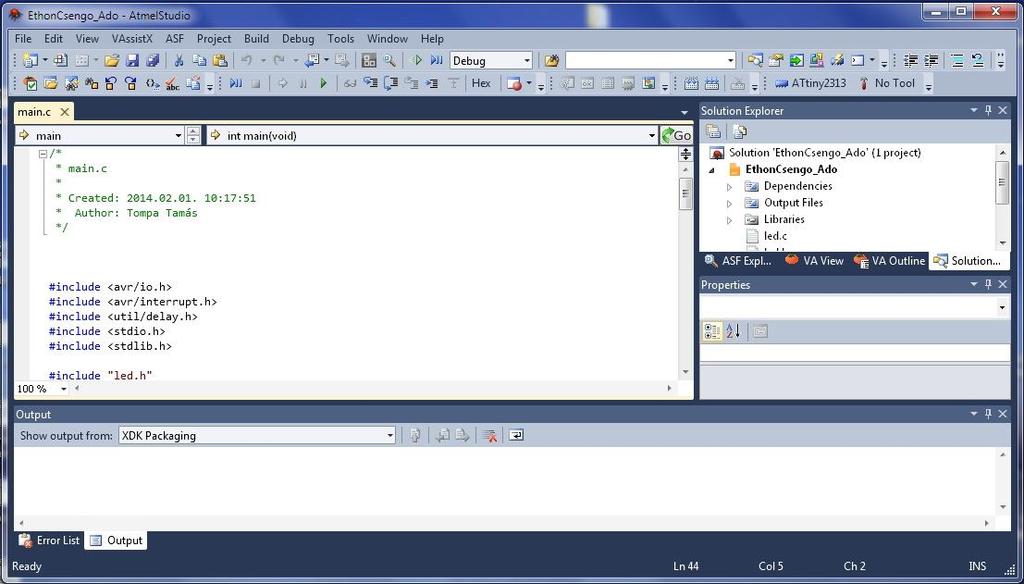1024x584 pixels.
Task: Click the Step Into icon
Action: pos(370,84)
